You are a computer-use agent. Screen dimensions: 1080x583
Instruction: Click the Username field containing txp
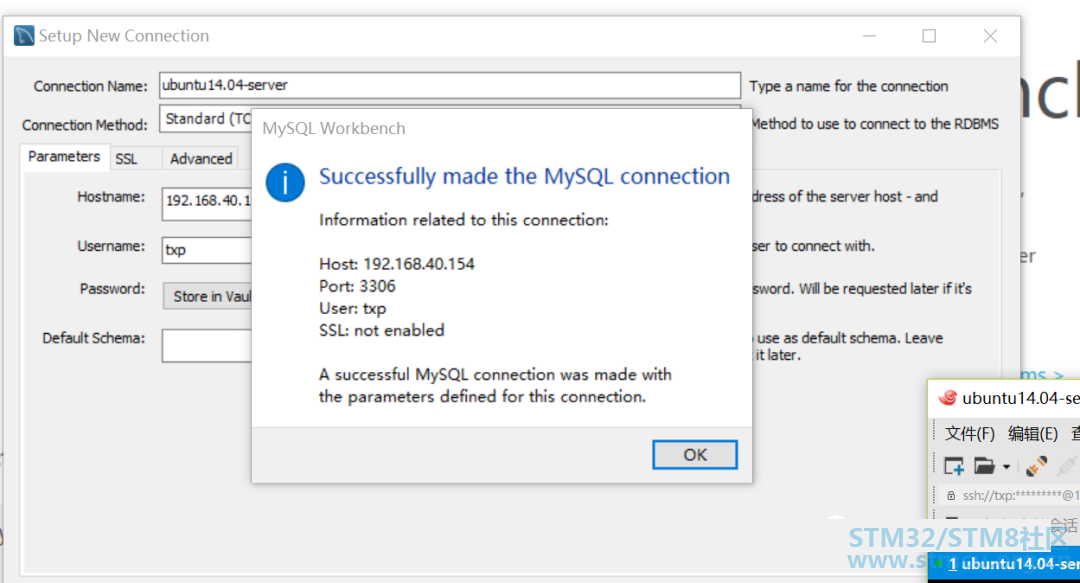(x=207, y=249)
